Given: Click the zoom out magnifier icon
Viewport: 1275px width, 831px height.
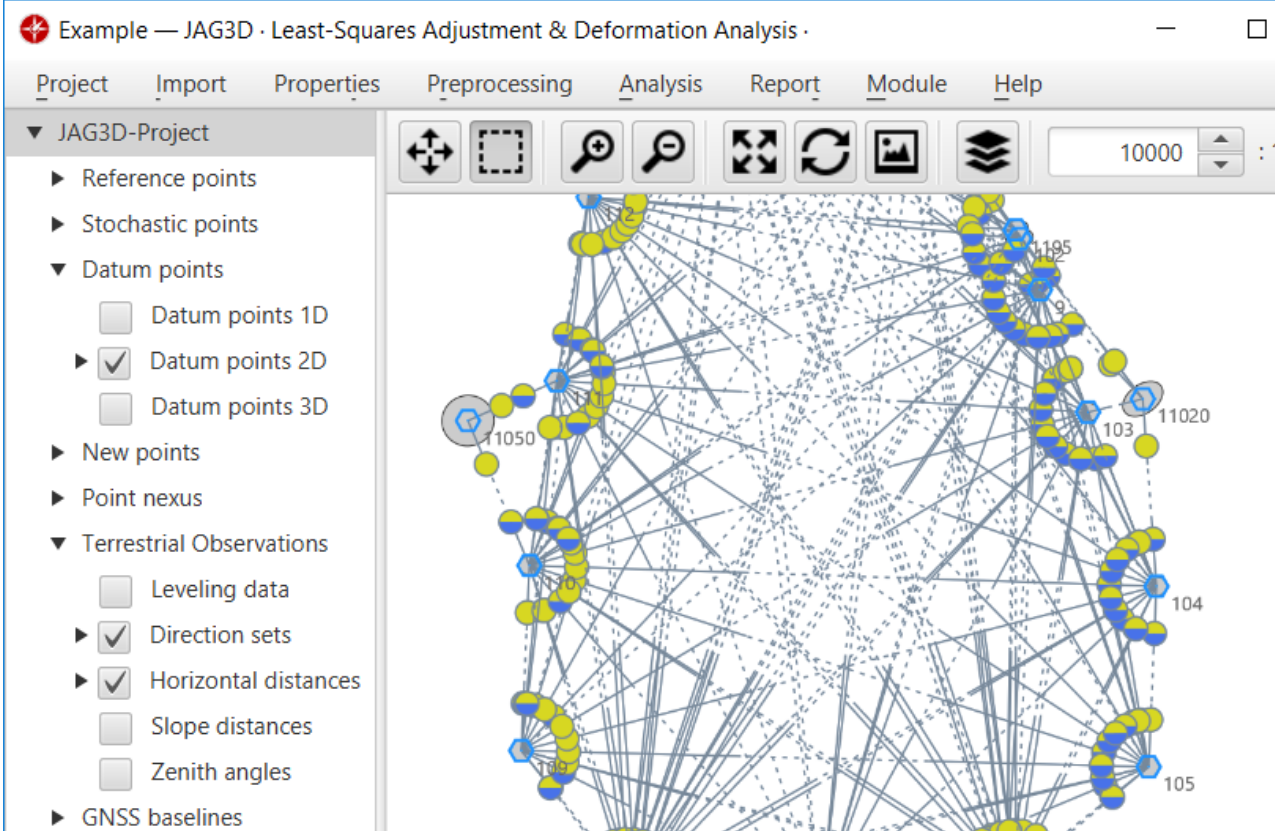Looking at the screenshot, I should click(663, 152).
